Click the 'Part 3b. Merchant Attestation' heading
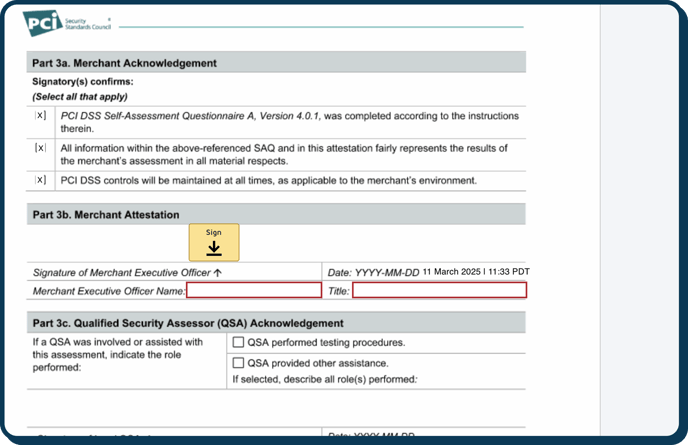Viewport: 688px width, 445px height. click(x=106, y=215)
